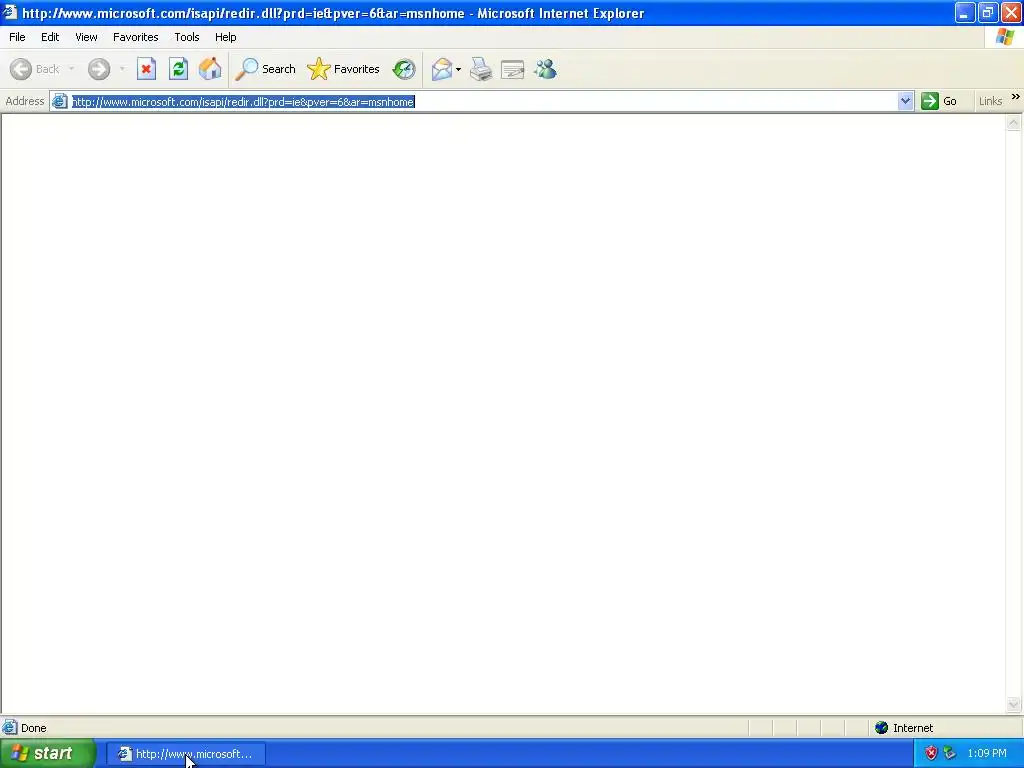
Task: Open the Tools menu
Action: coord(187,37)
